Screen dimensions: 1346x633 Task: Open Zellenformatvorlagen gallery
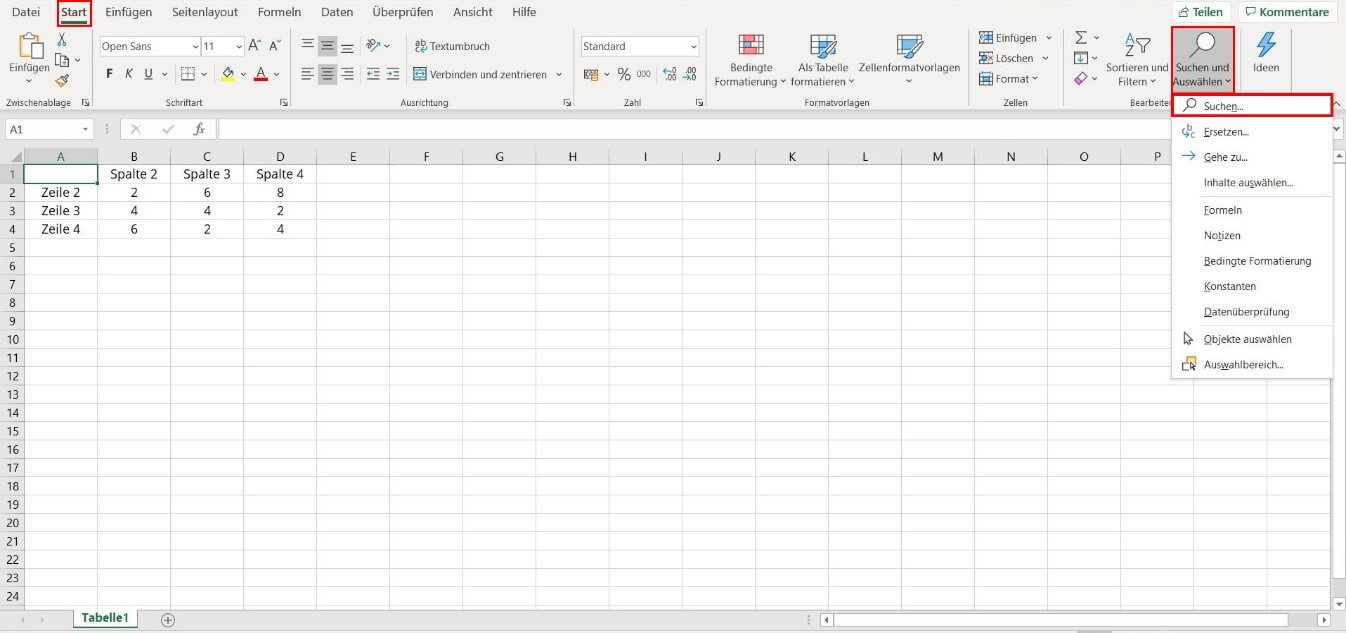click(x=909, y=60)
